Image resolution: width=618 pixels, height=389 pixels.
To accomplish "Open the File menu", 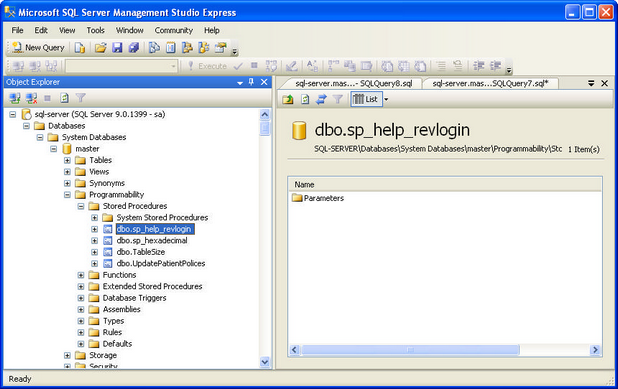I will click(17, 30).
